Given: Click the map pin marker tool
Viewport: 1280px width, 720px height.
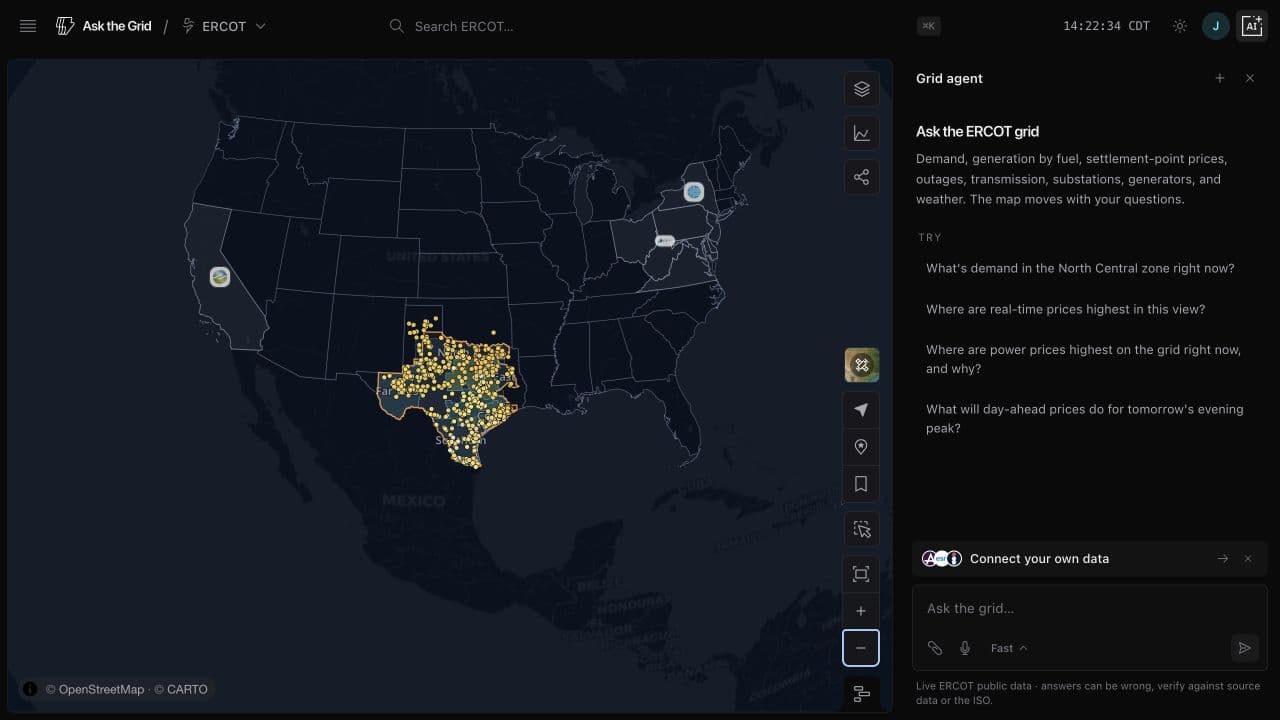Looking at the screenshot, I should (x=861, y=447).
